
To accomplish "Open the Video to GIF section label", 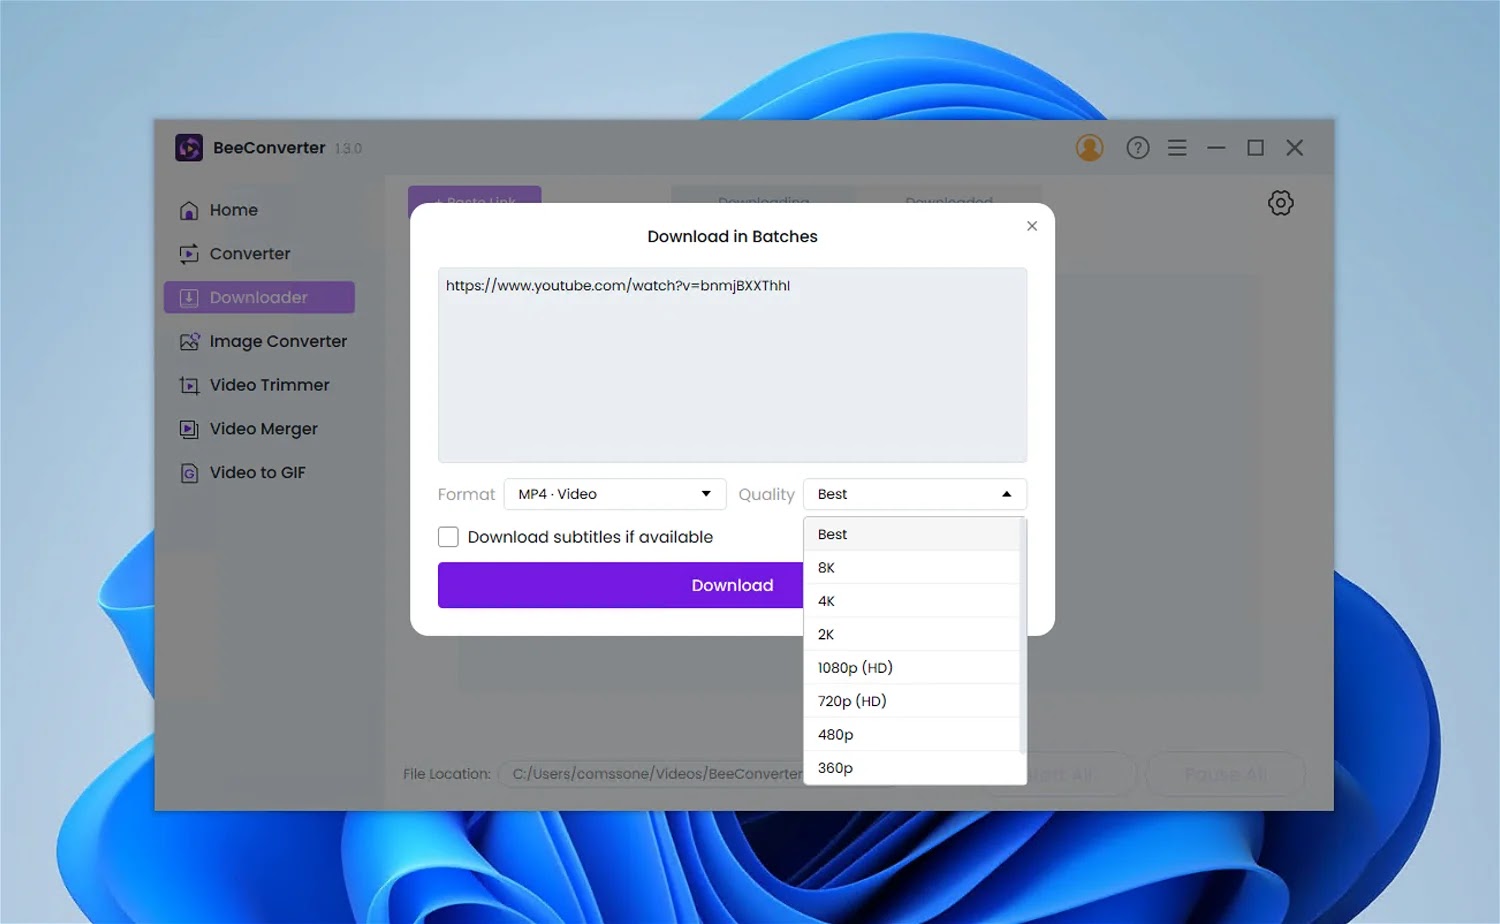I will [x=257, y=473].
